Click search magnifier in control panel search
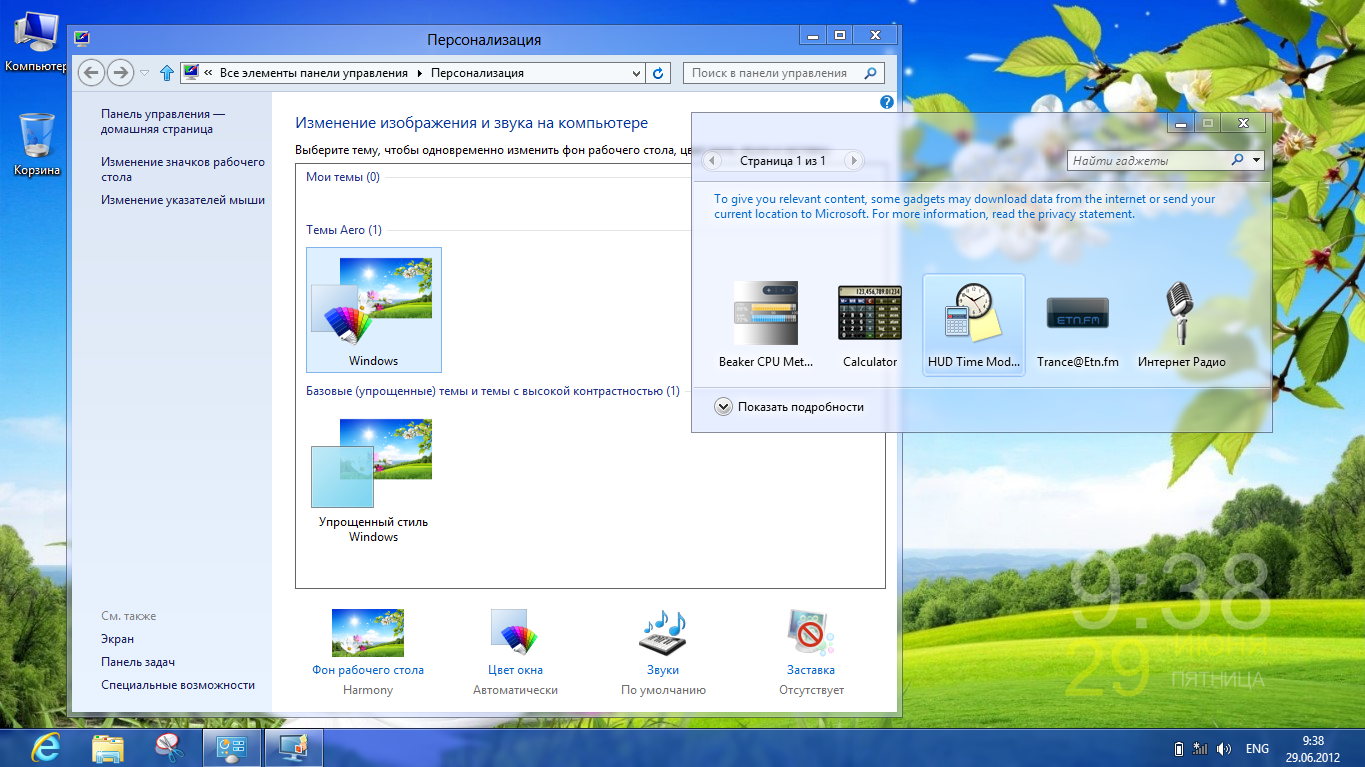Screen dimensions: 1365x767 pos(871,73)
